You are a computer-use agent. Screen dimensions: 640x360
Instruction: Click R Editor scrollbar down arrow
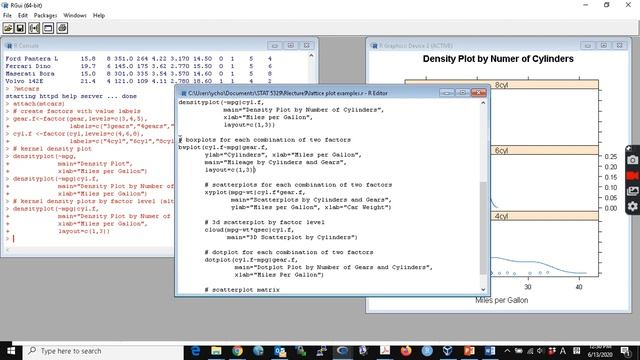coord(483,289)
